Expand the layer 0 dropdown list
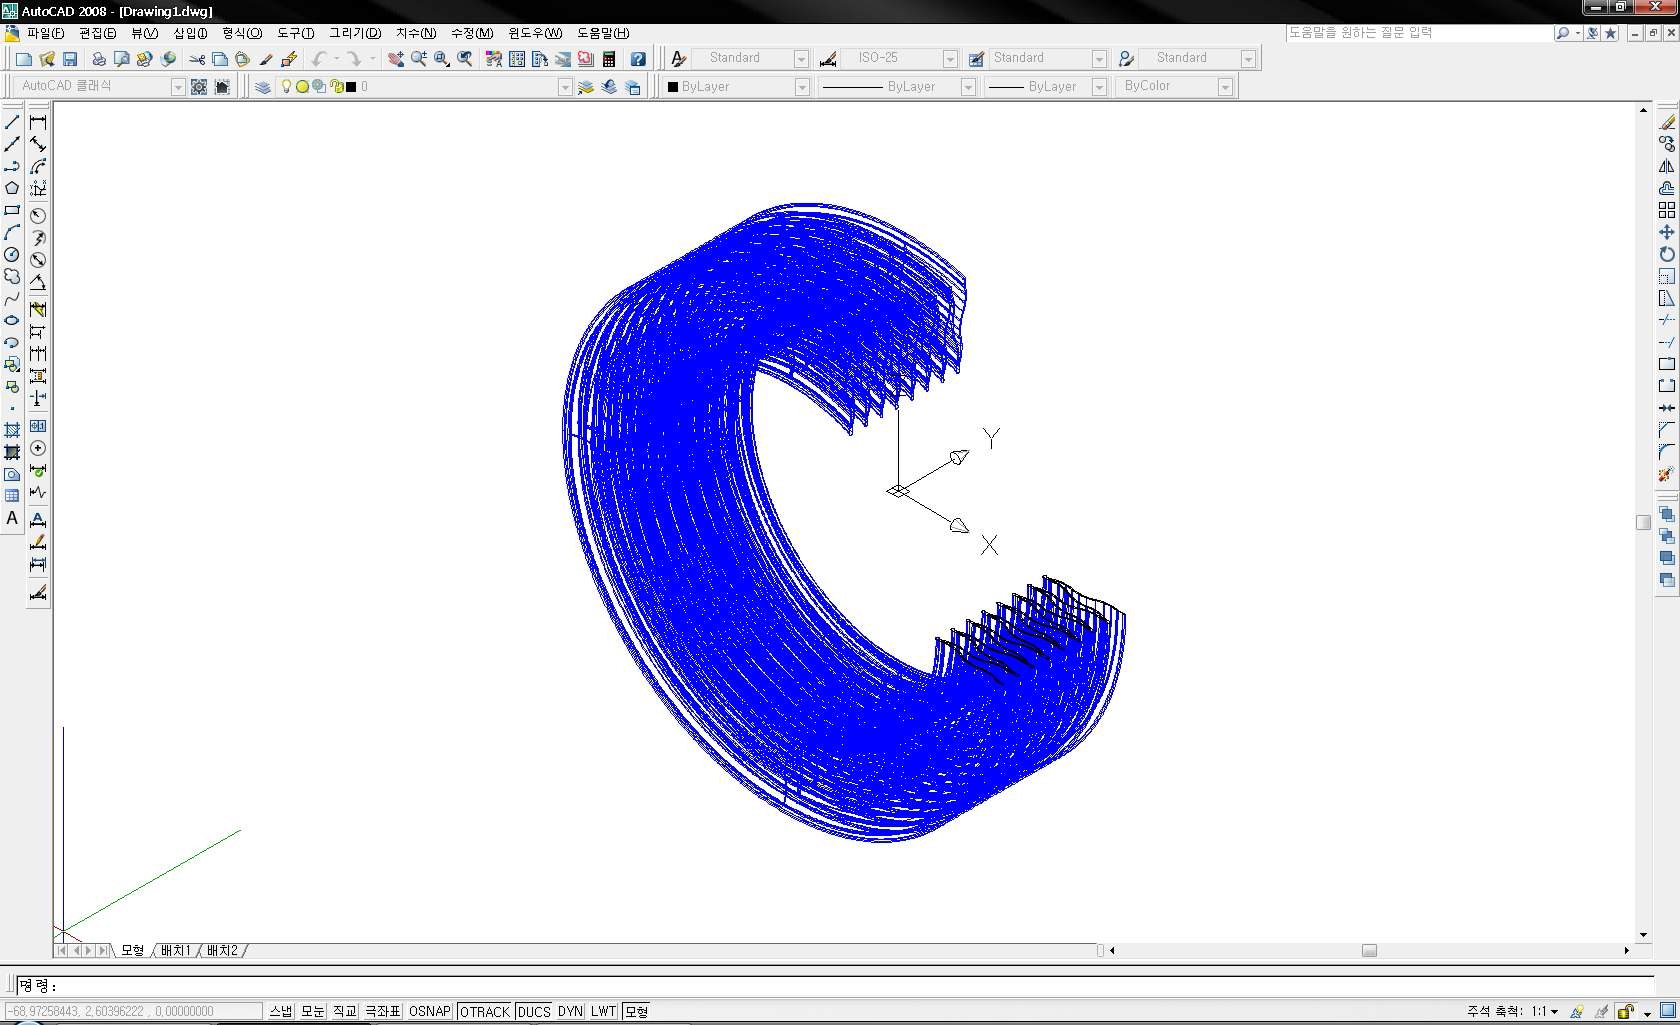 [x=565, y=87]
